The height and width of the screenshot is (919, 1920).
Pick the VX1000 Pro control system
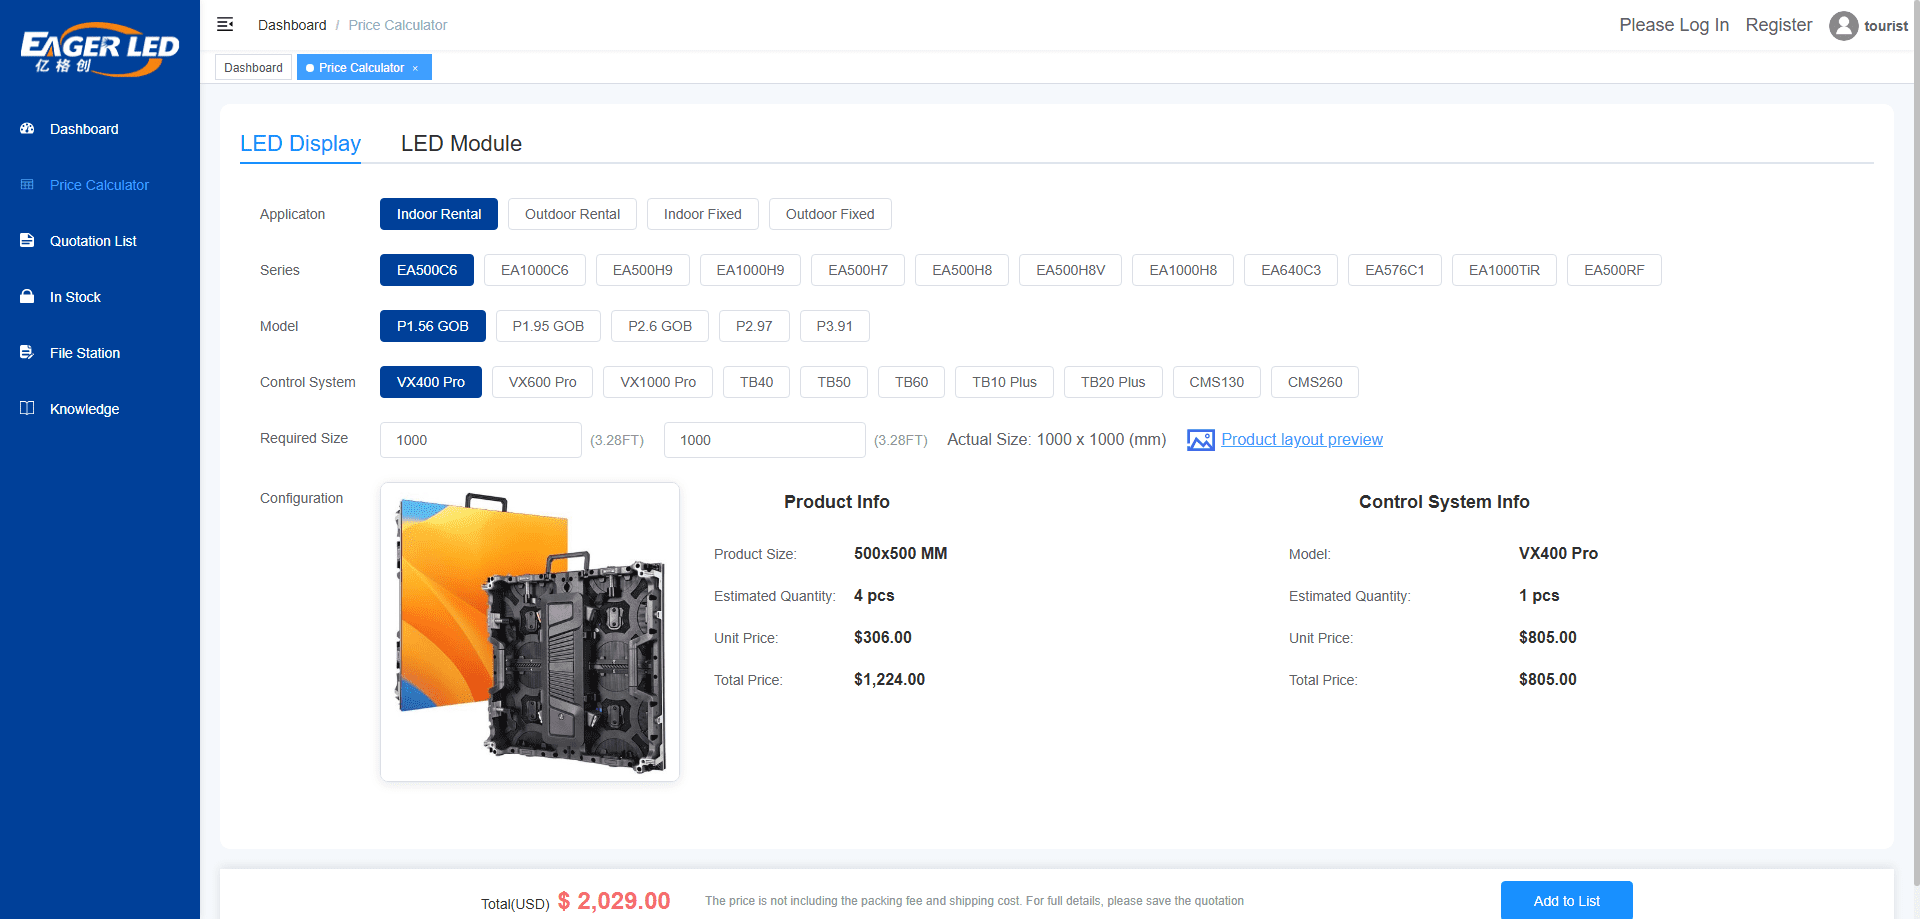[657, 382]
